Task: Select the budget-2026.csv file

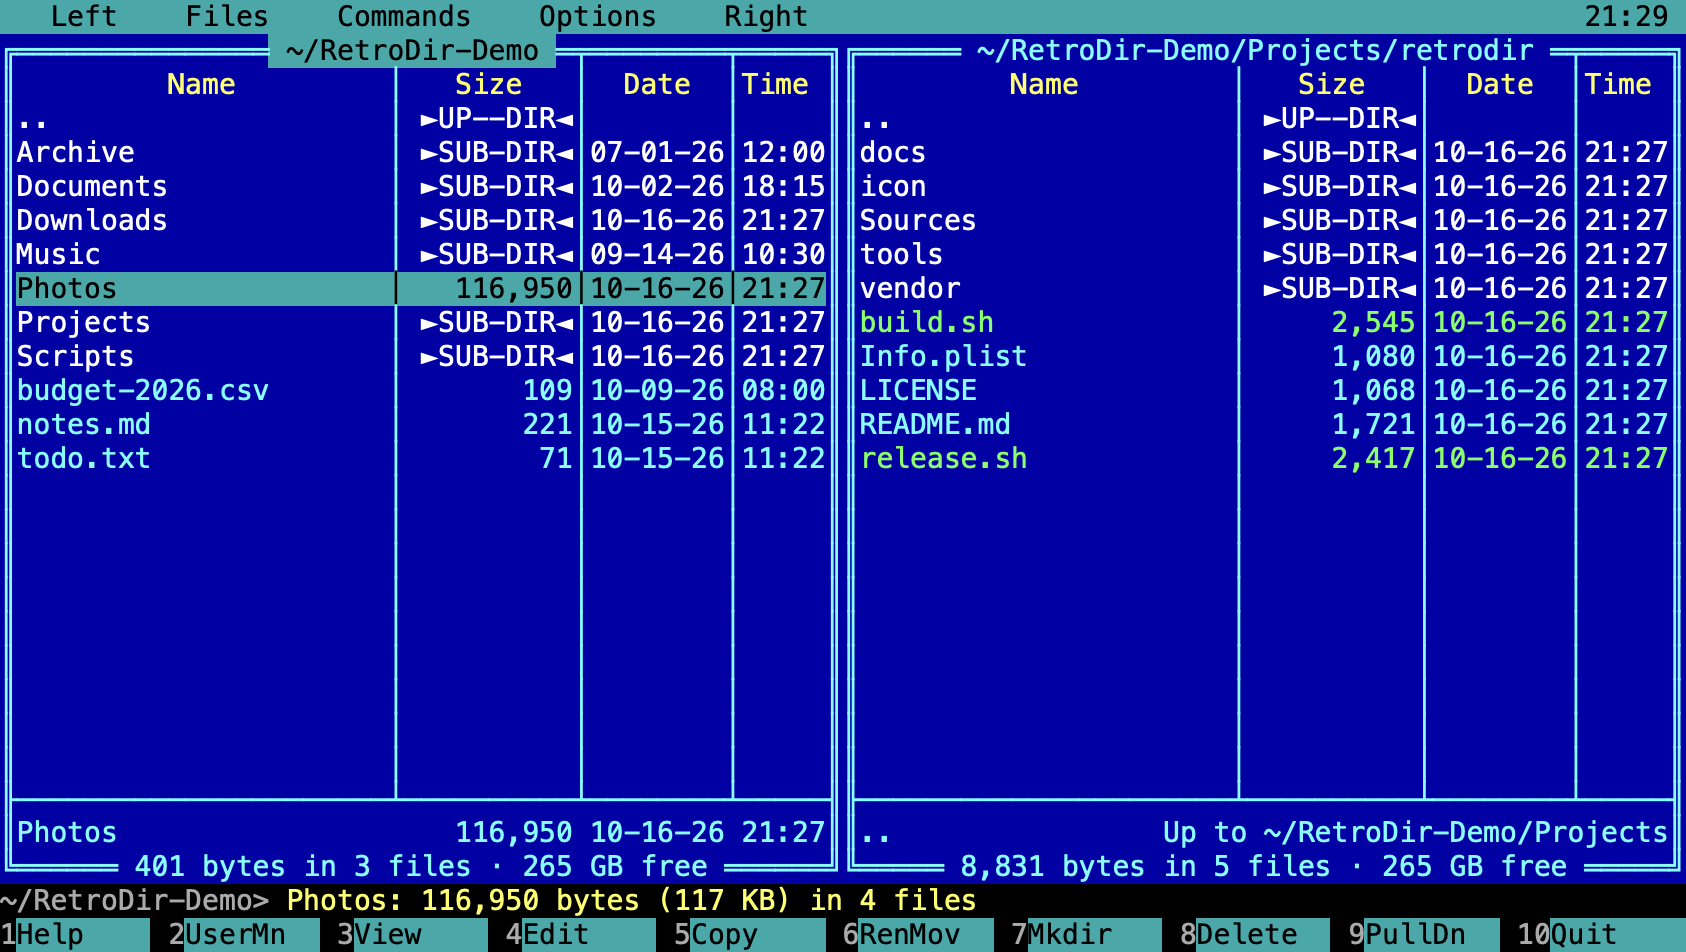Action: 421,390
